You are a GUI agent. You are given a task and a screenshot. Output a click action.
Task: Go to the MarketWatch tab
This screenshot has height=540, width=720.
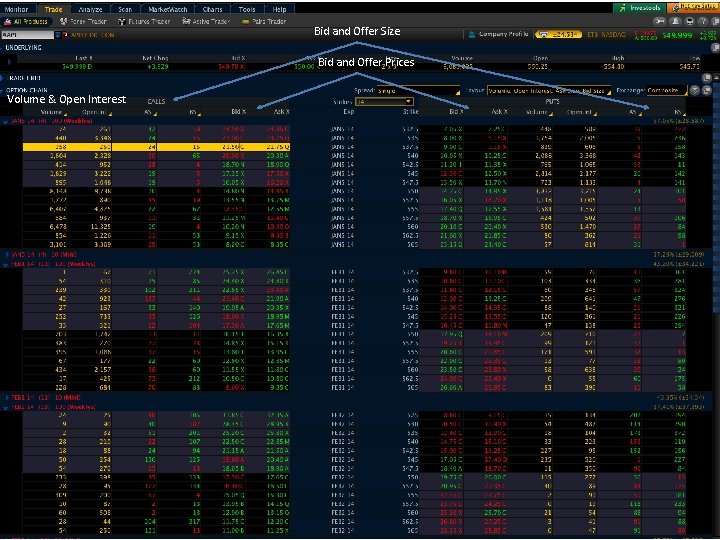point(168,9)
